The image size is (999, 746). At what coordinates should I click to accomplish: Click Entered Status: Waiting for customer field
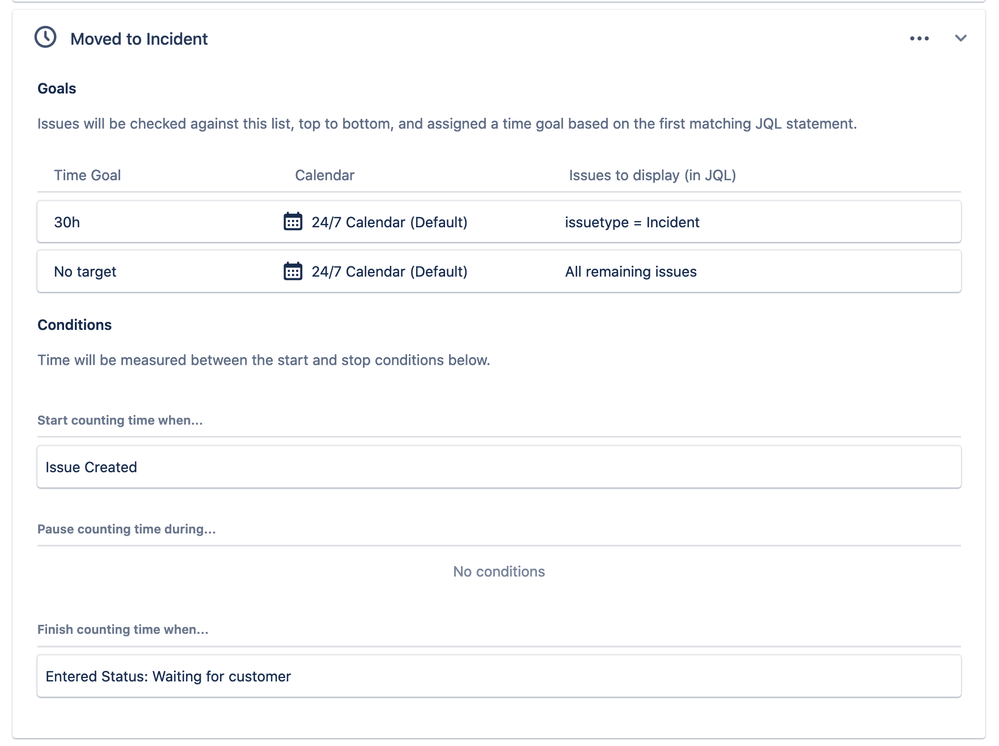click(x=498, y=676)
